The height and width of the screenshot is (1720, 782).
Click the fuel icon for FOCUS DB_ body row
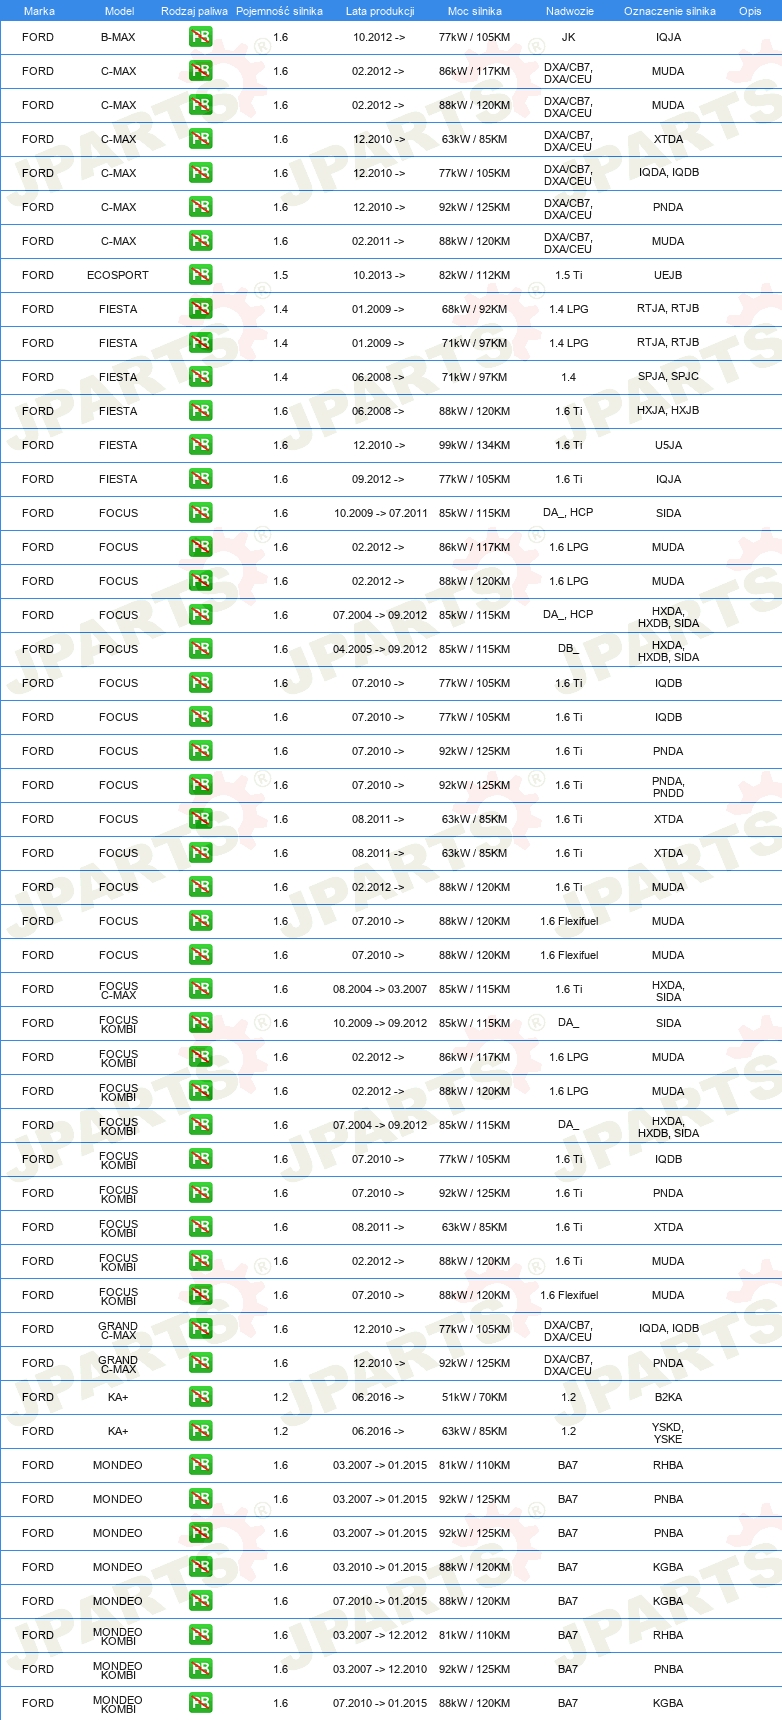point(200,649)
